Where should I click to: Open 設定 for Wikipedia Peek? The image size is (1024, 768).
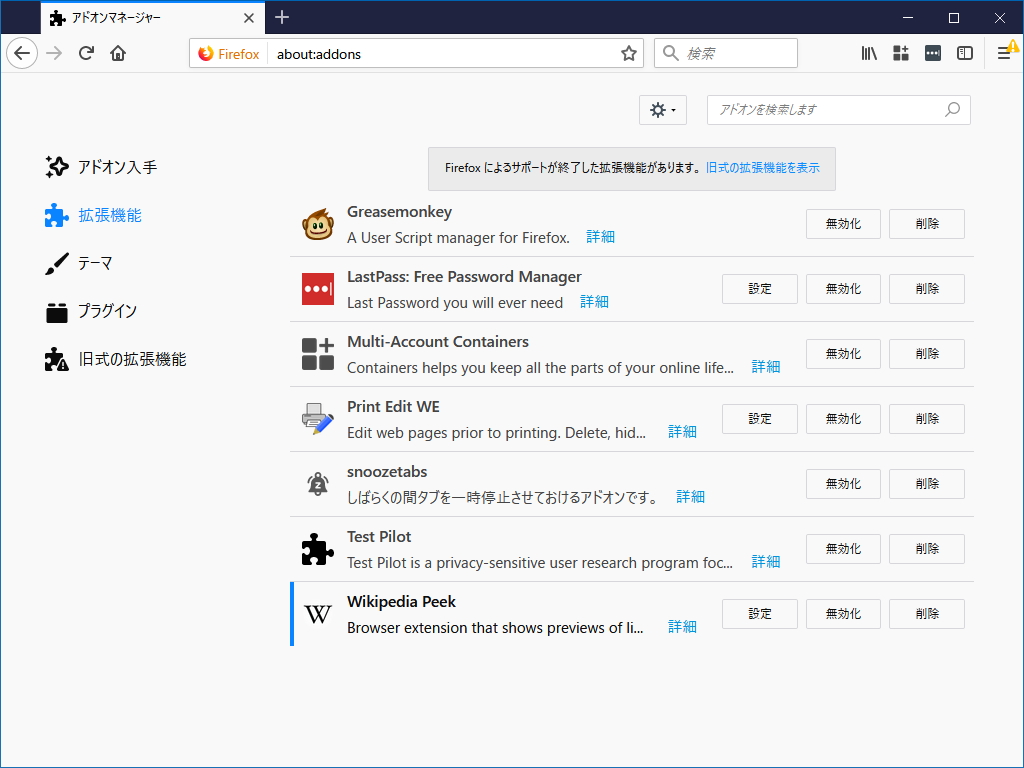[x=760, y=614]
